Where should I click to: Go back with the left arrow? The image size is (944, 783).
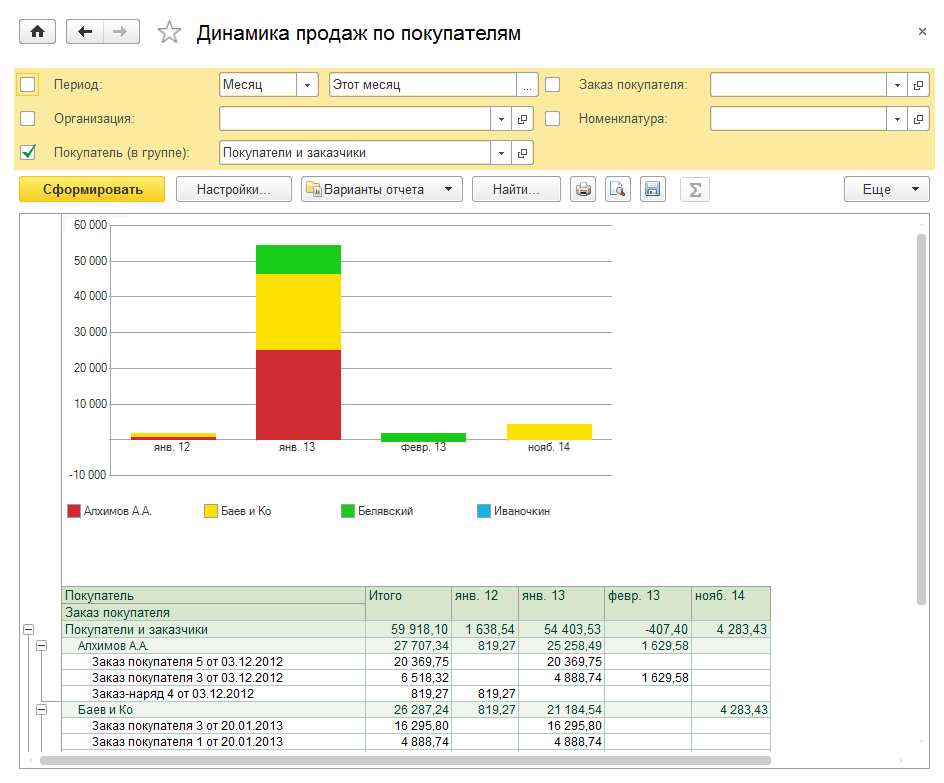point(85,32)
